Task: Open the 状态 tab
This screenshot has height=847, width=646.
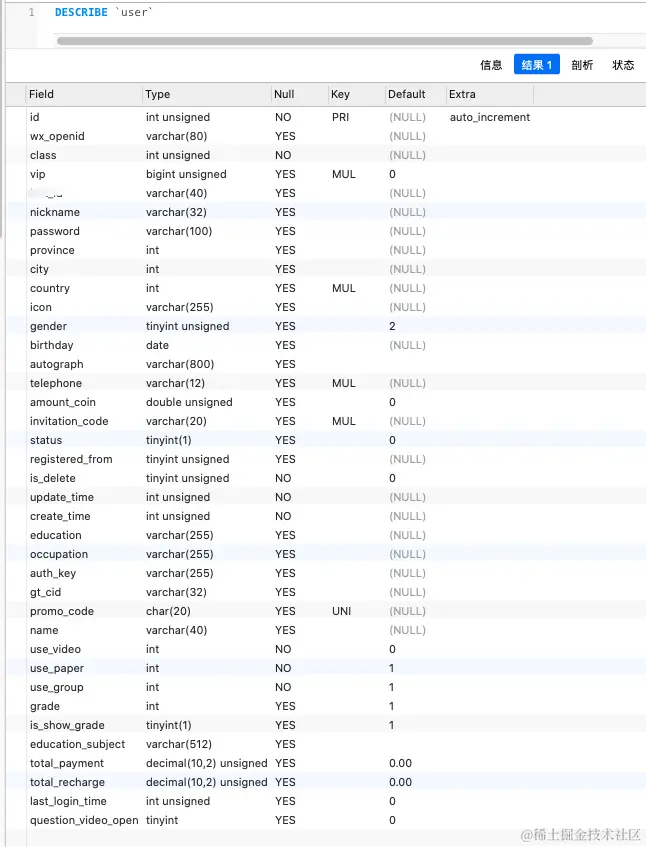Action: coord(623,65)
